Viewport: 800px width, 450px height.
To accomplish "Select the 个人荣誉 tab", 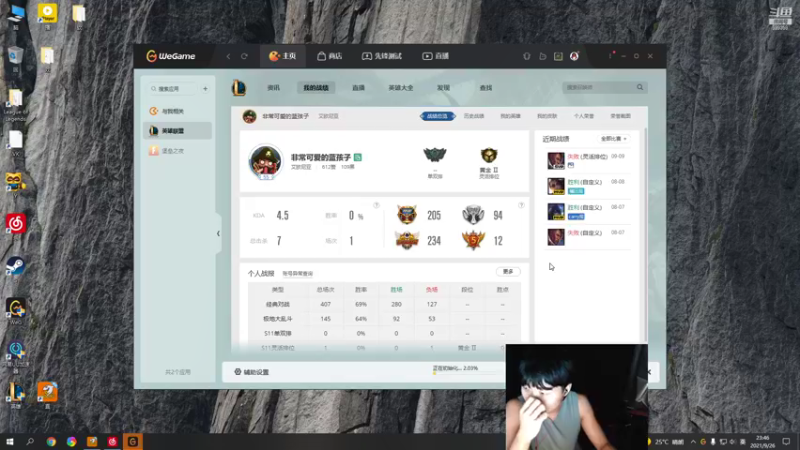I will 584,116.
